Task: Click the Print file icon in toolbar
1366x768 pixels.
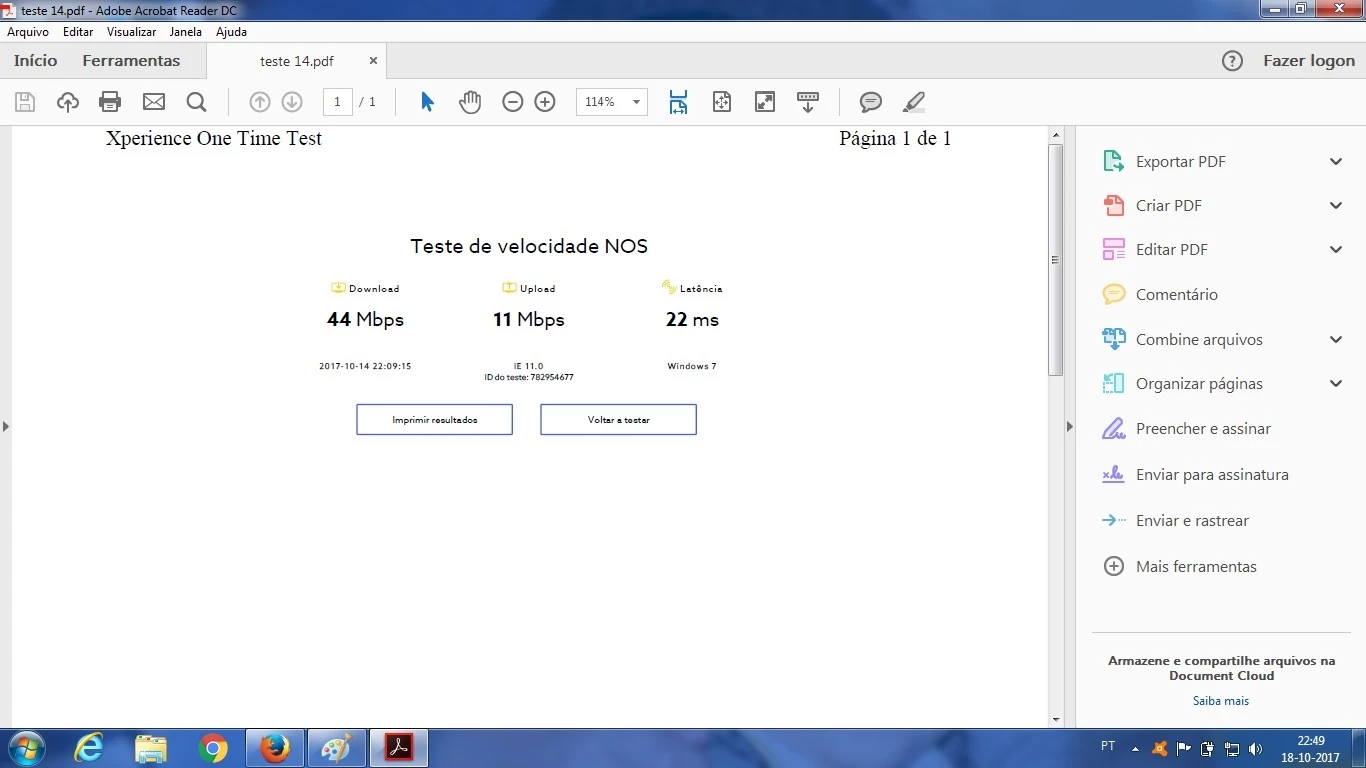Action: tap(110, 102)
